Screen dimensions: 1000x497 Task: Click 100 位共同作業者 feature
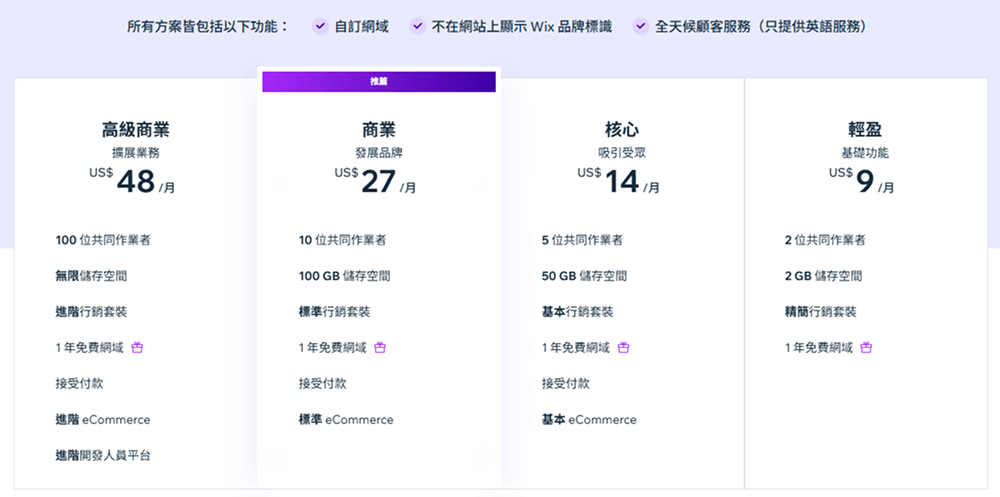click(x=103, y=241)
